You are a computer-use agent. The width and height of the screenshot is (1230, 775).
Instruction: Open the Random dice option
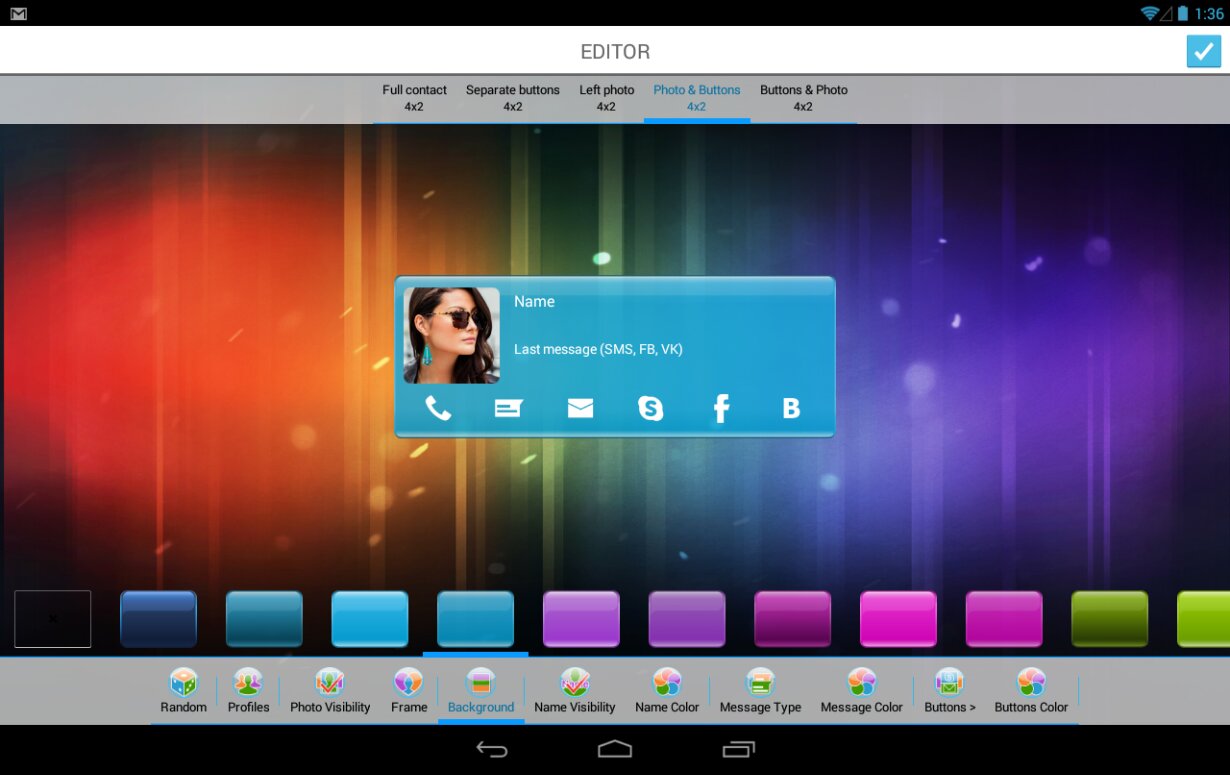184,691
